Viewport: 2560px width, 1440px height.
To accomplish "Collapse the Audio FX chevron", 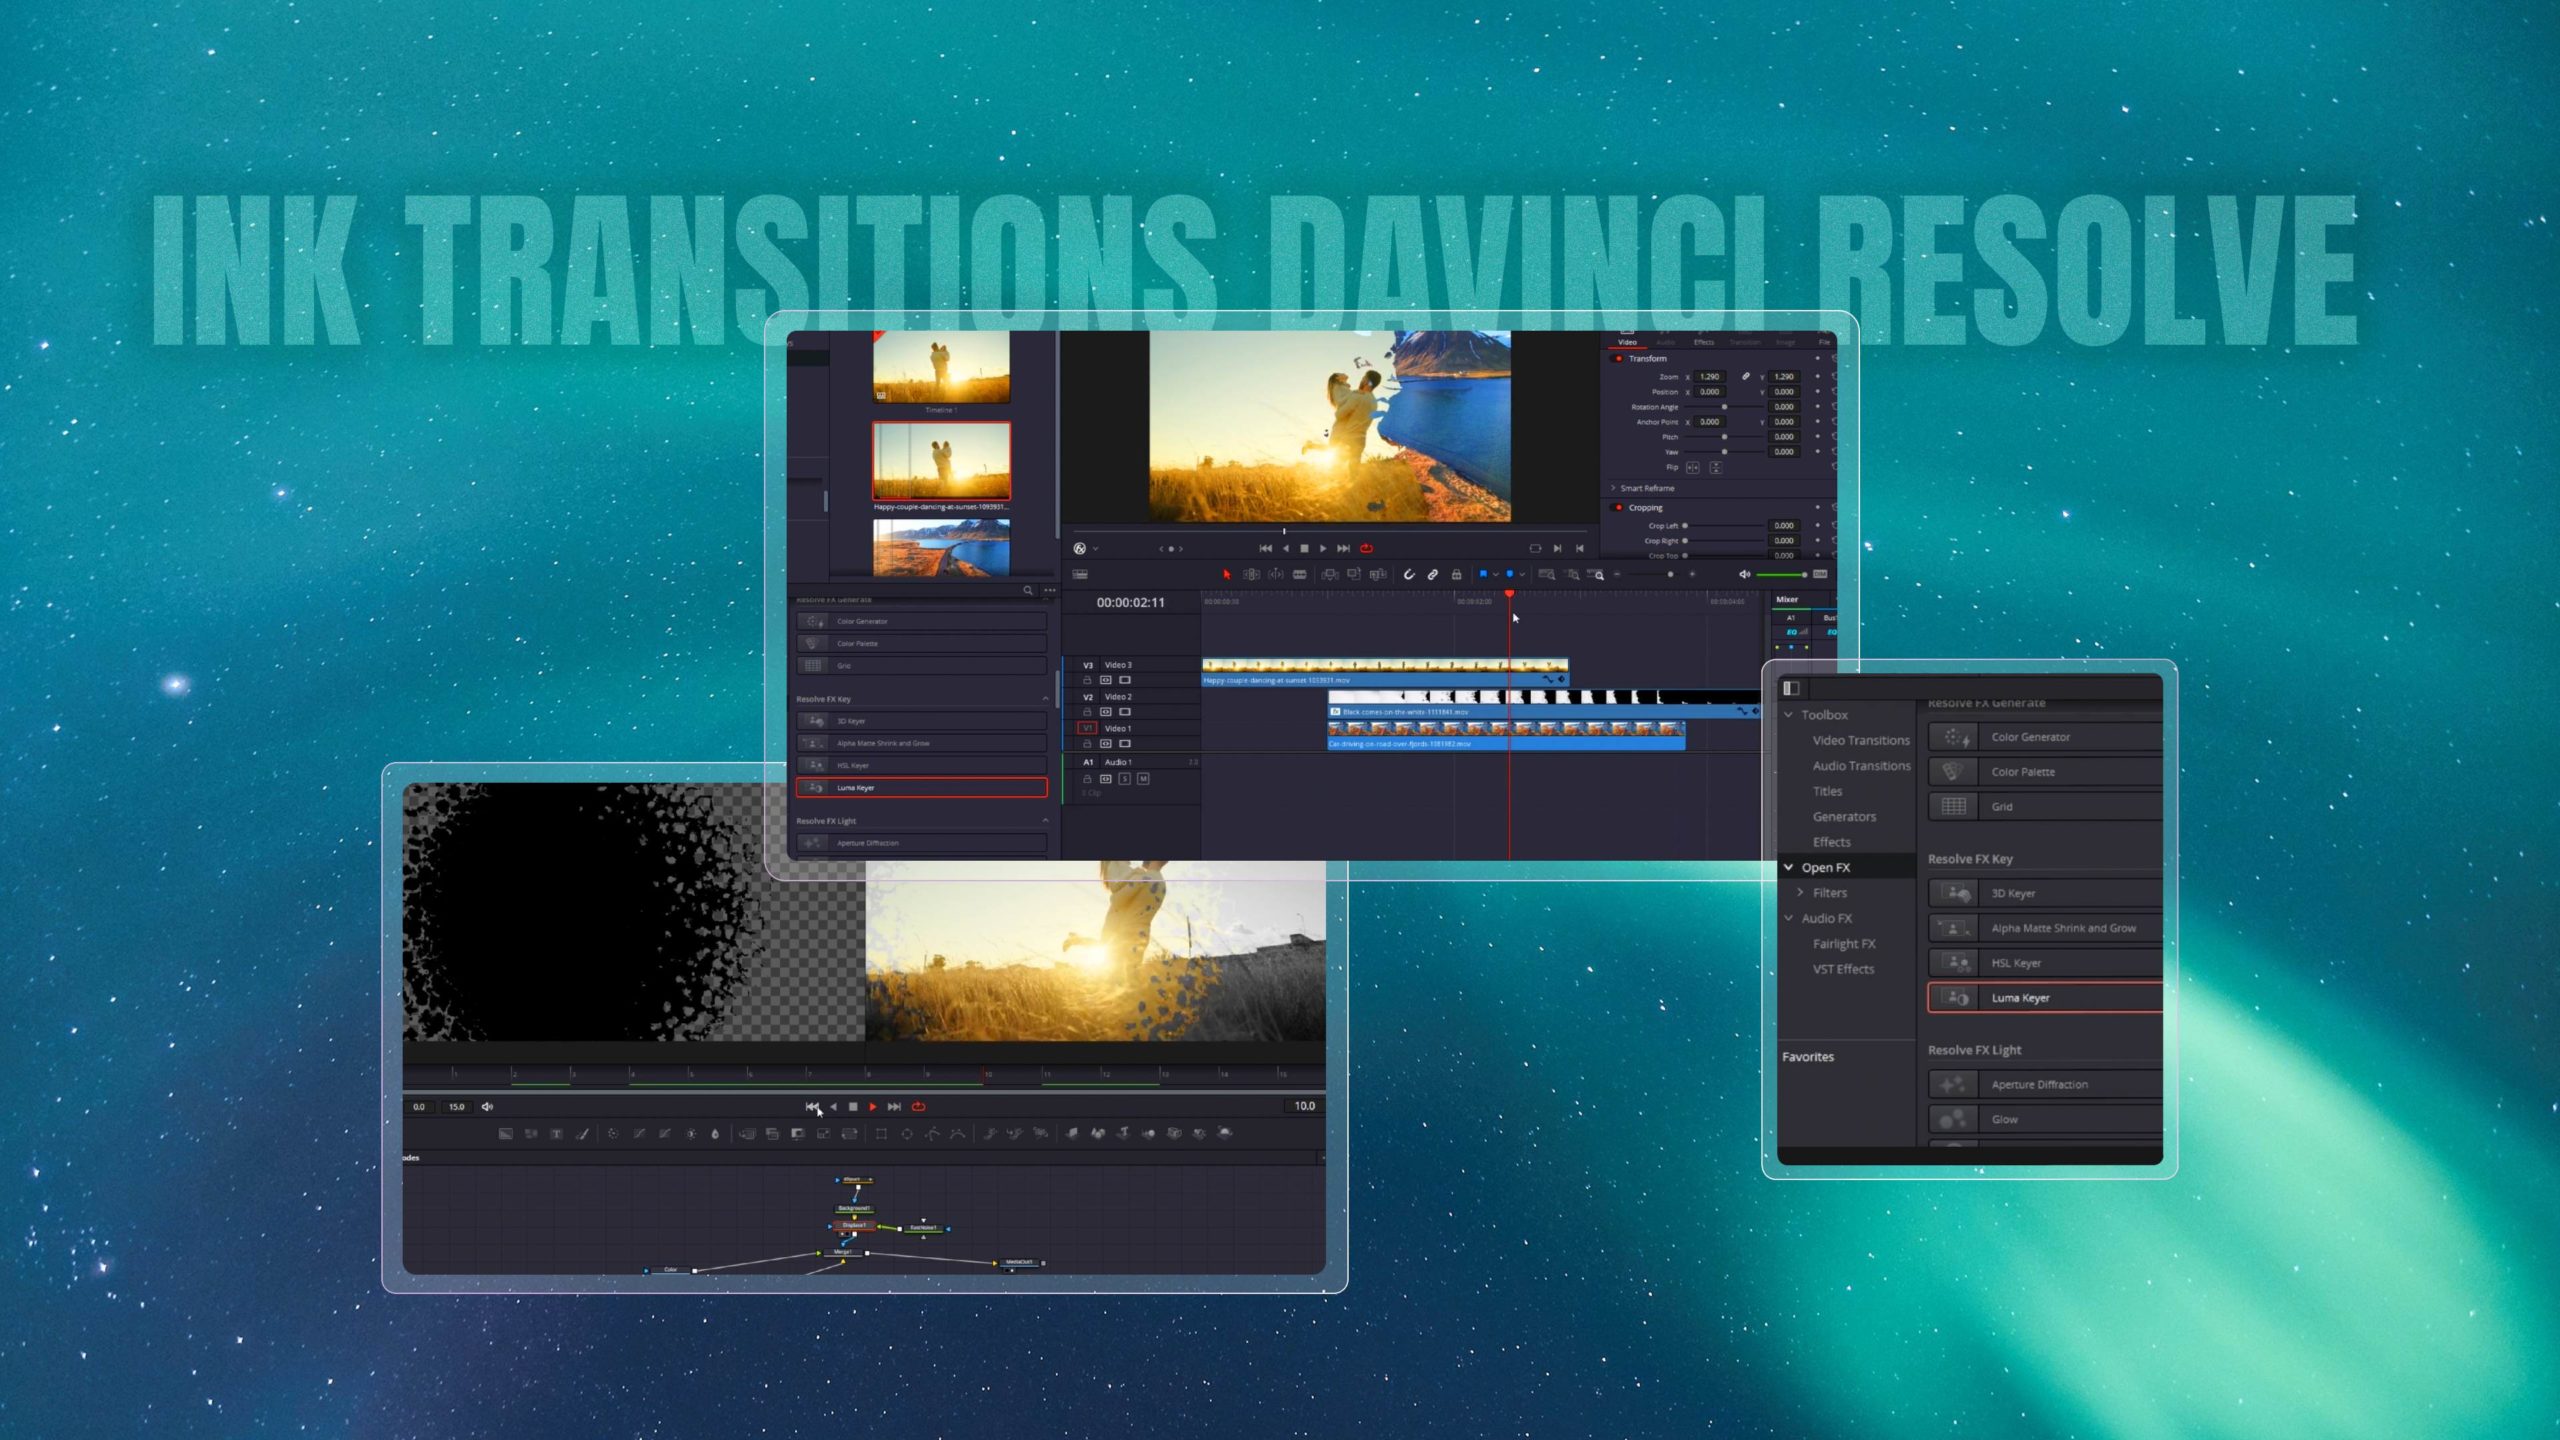I will (x=1789, y=918).
